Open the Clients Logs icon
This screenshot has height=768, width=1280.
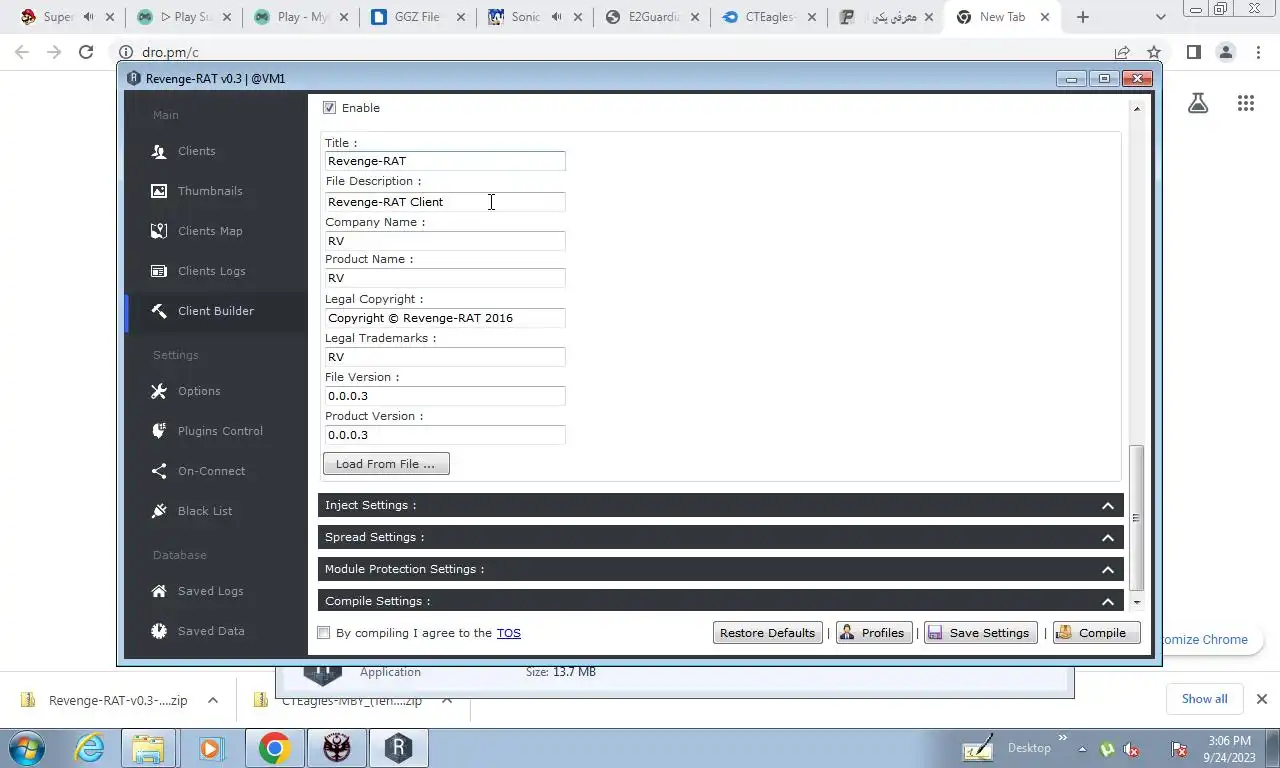coord(159,271)
